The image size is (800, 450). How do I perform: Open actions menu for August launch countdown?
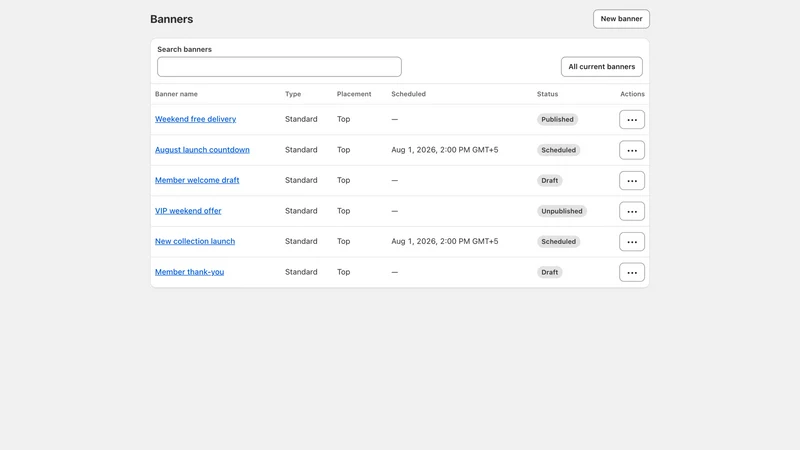click(x=632, y=150)
